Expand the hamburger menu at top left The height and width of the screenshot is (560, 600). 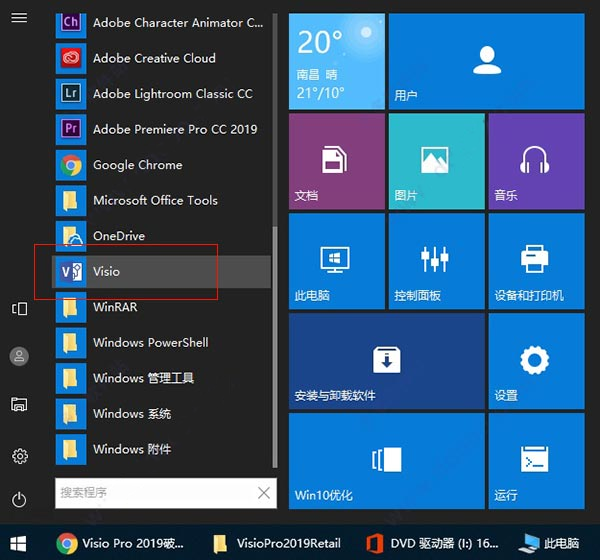pyautogui.click(x=19, y=18)
